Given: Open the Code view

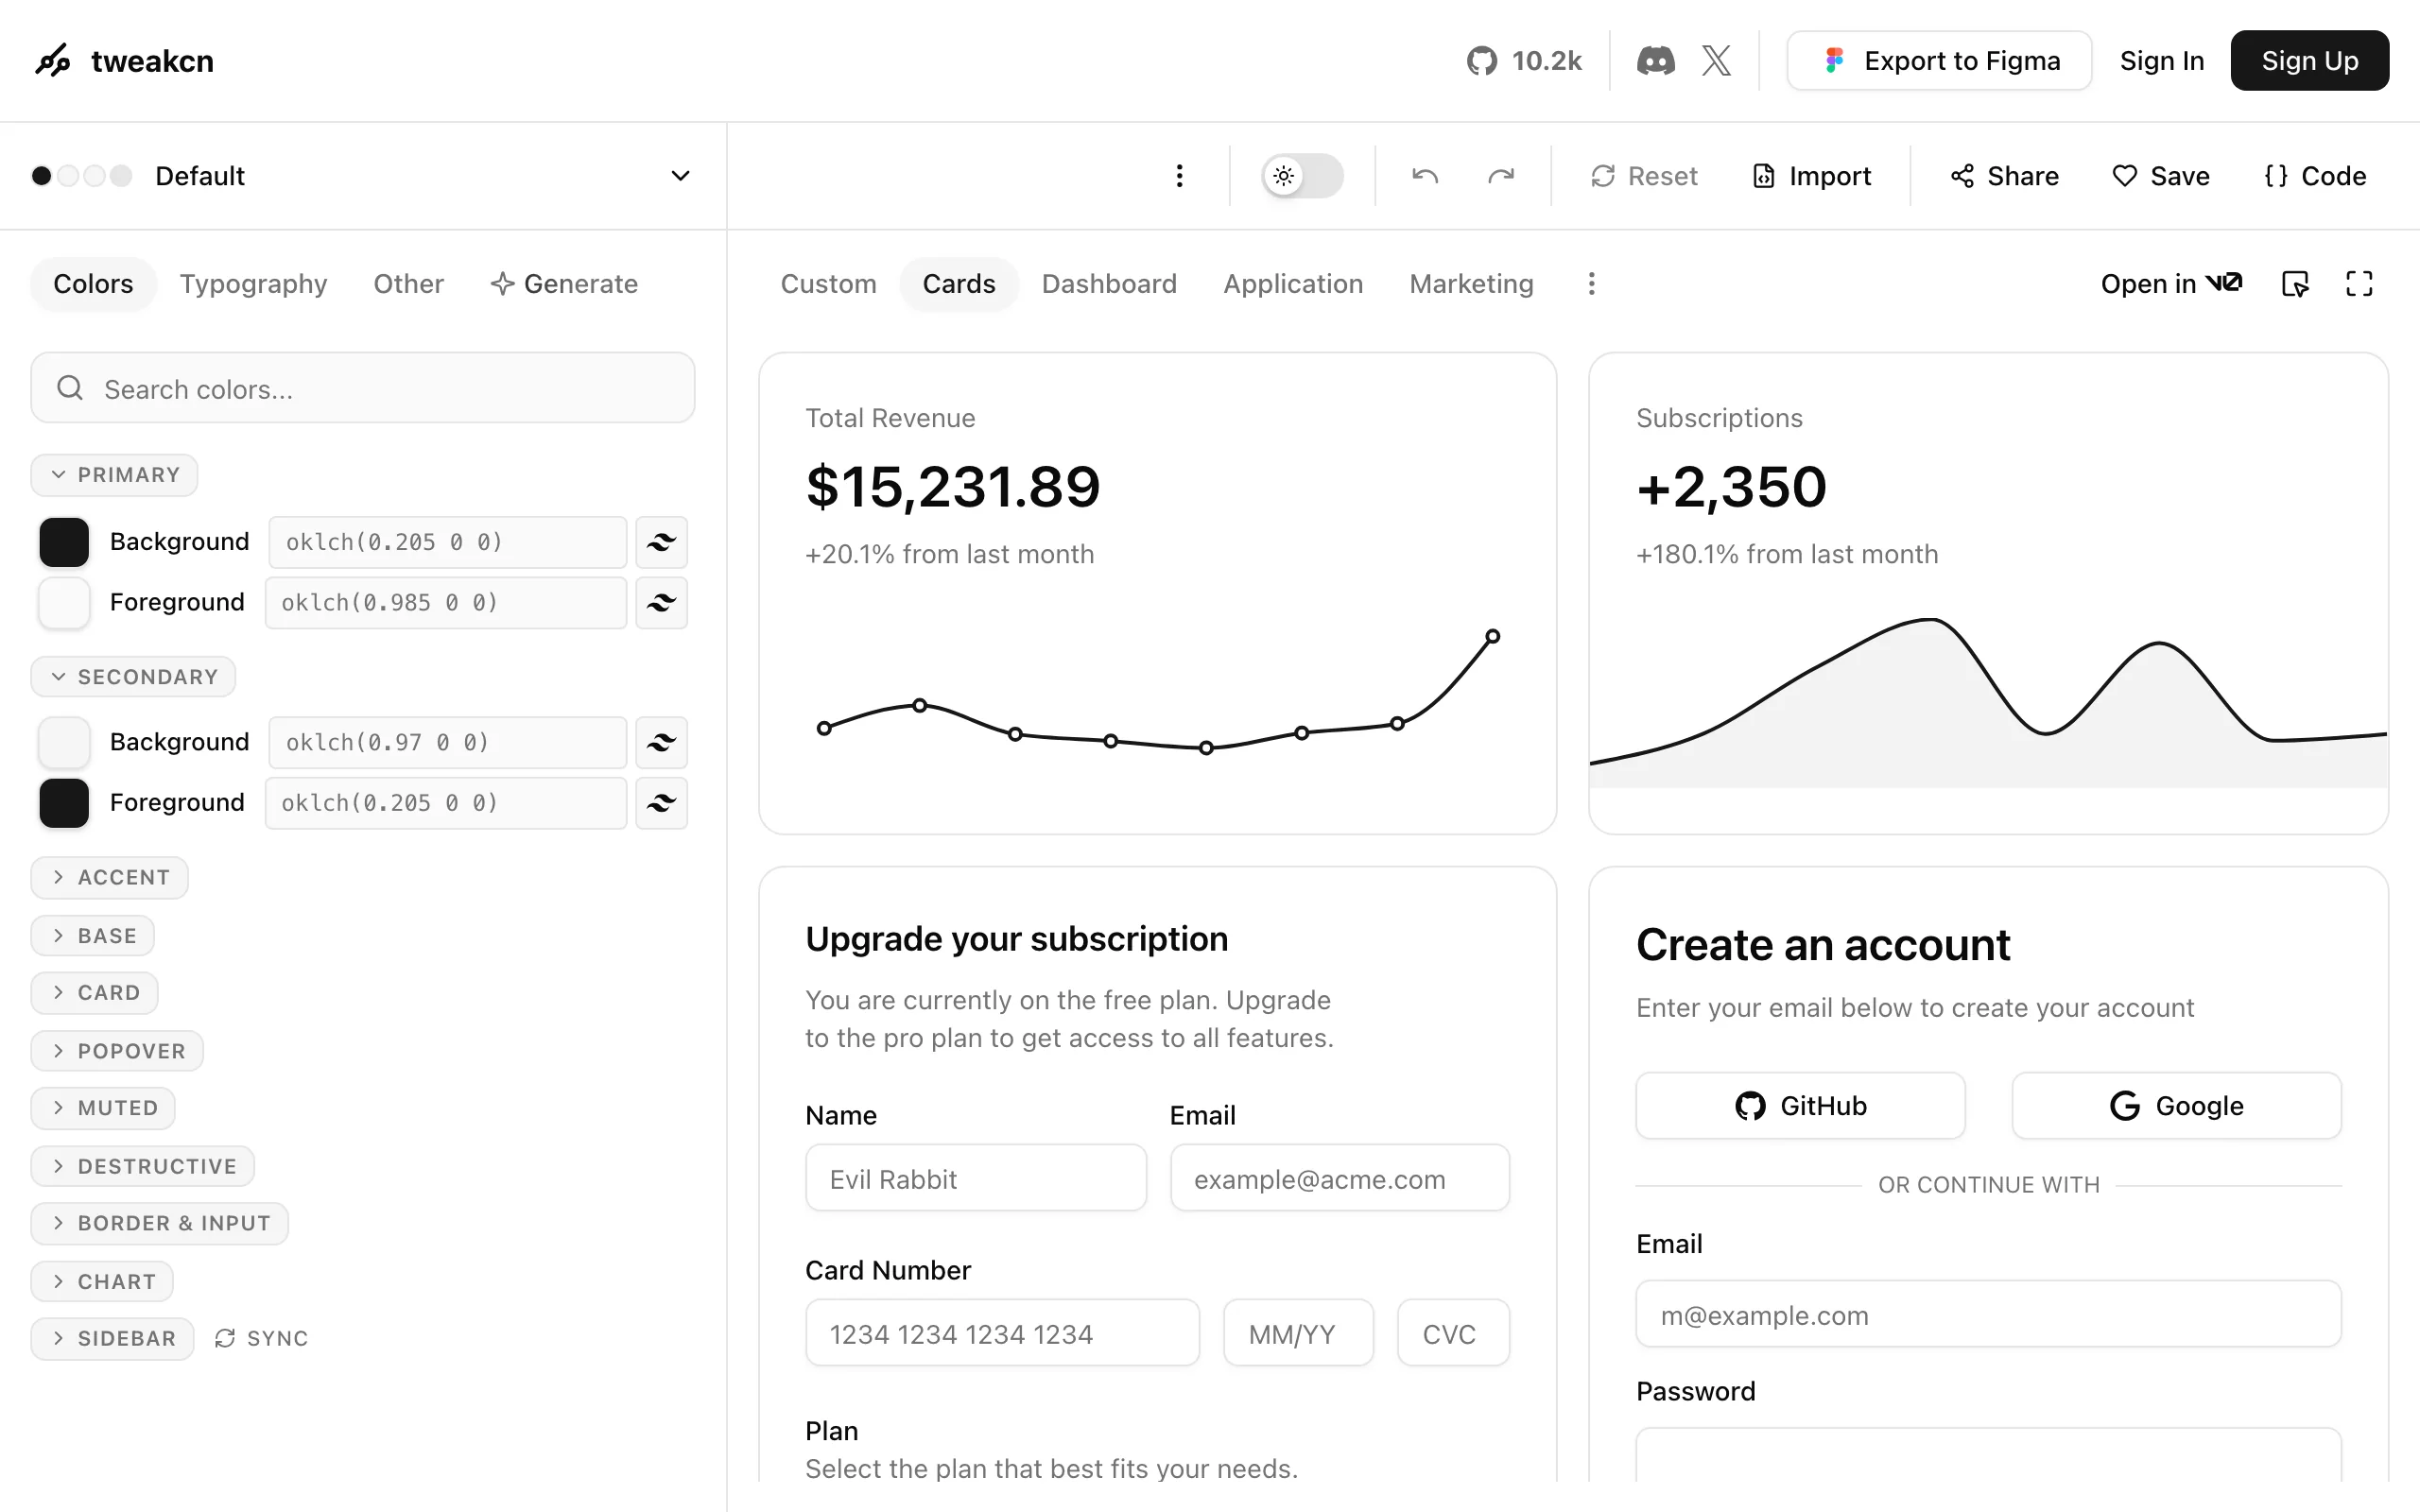Looking at the screenshot, I should click(2314, 176).
